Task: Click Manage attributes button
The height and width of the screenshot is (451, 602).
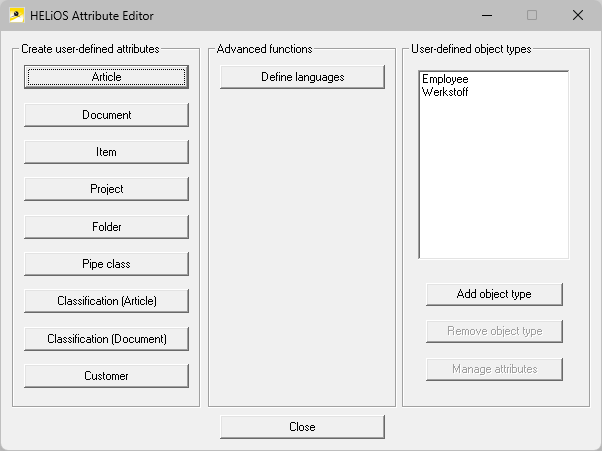Action: click(494, 369)
